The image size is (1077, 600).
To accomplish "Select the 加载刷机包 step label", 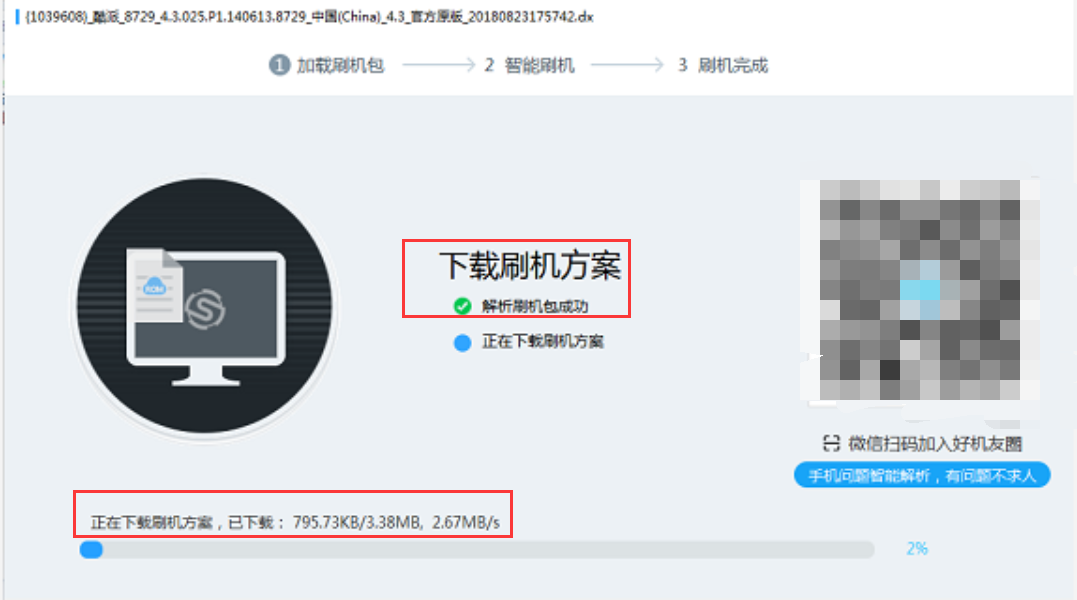I will 340,65.
